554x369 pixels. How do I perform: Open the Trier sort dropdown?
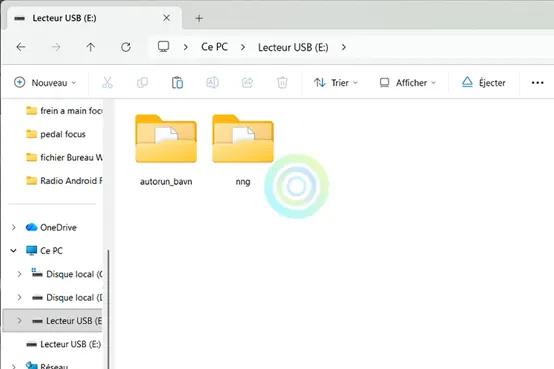point(336,83)
